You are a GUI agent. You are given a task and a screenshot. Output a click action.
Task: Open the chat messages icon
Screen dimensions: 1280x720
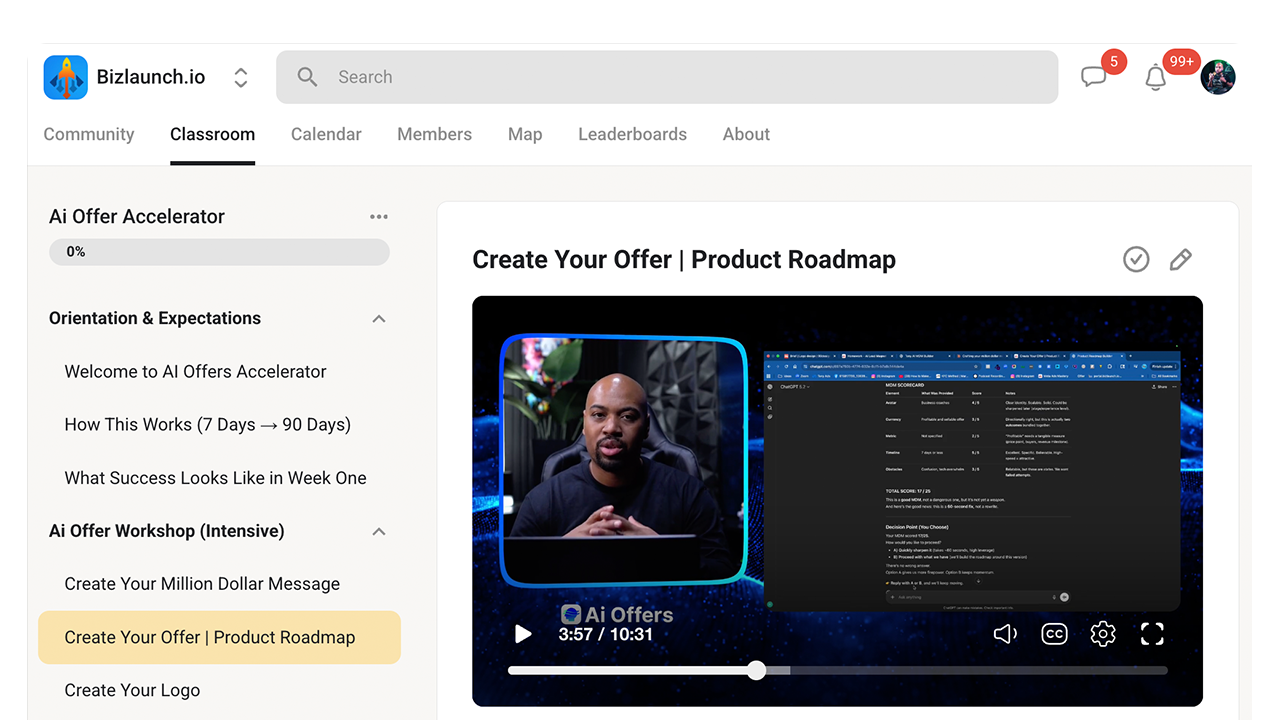pos(1094,77)
